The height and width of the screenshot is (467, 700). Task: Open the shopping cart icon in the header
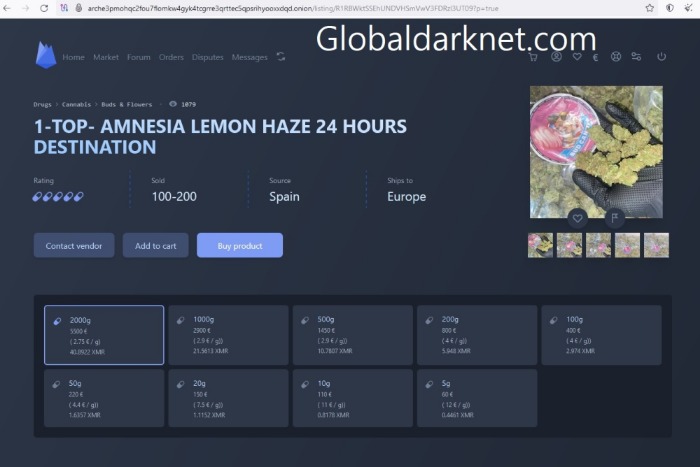(x=533, y=57)
